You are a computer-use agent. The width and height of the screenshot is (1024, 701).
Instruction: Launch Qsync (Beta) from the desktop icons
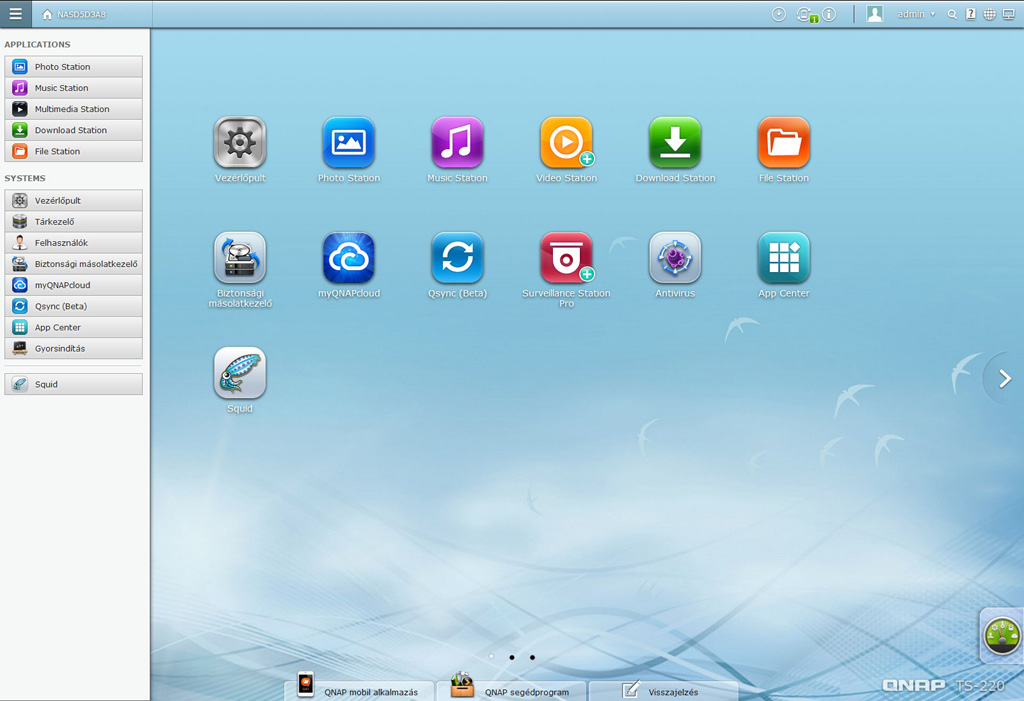pos(457,258)
